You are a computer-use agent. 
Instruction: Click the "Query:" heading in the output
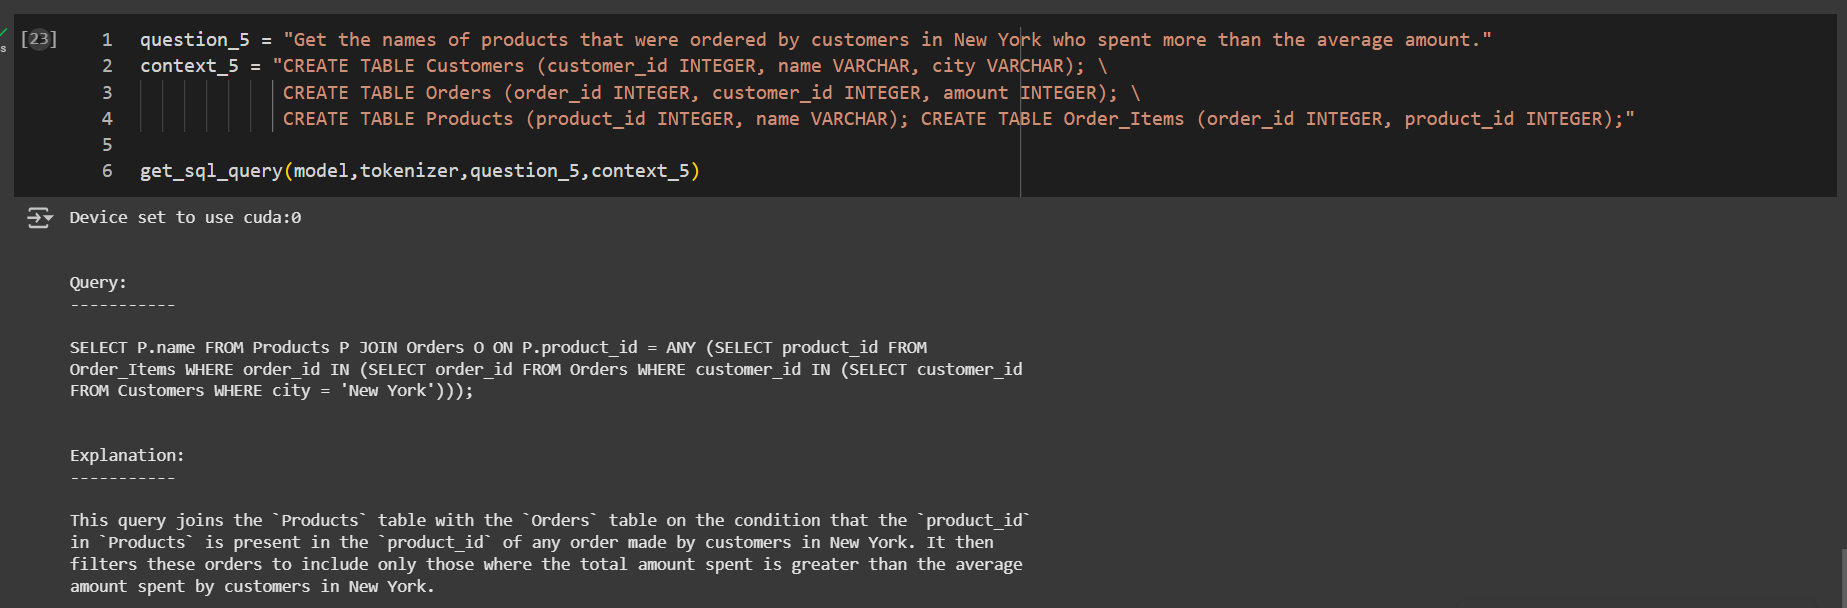[98, 283]
